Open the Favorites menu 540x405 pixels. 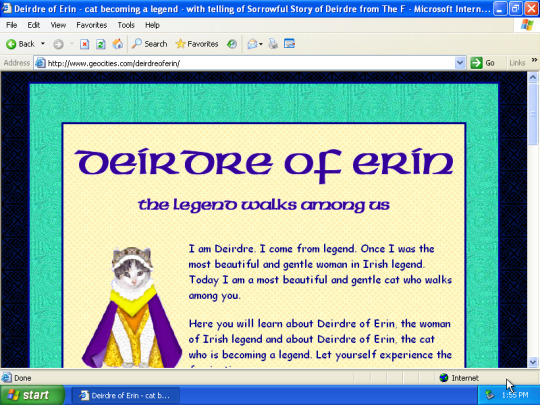(x=92, y=25)
